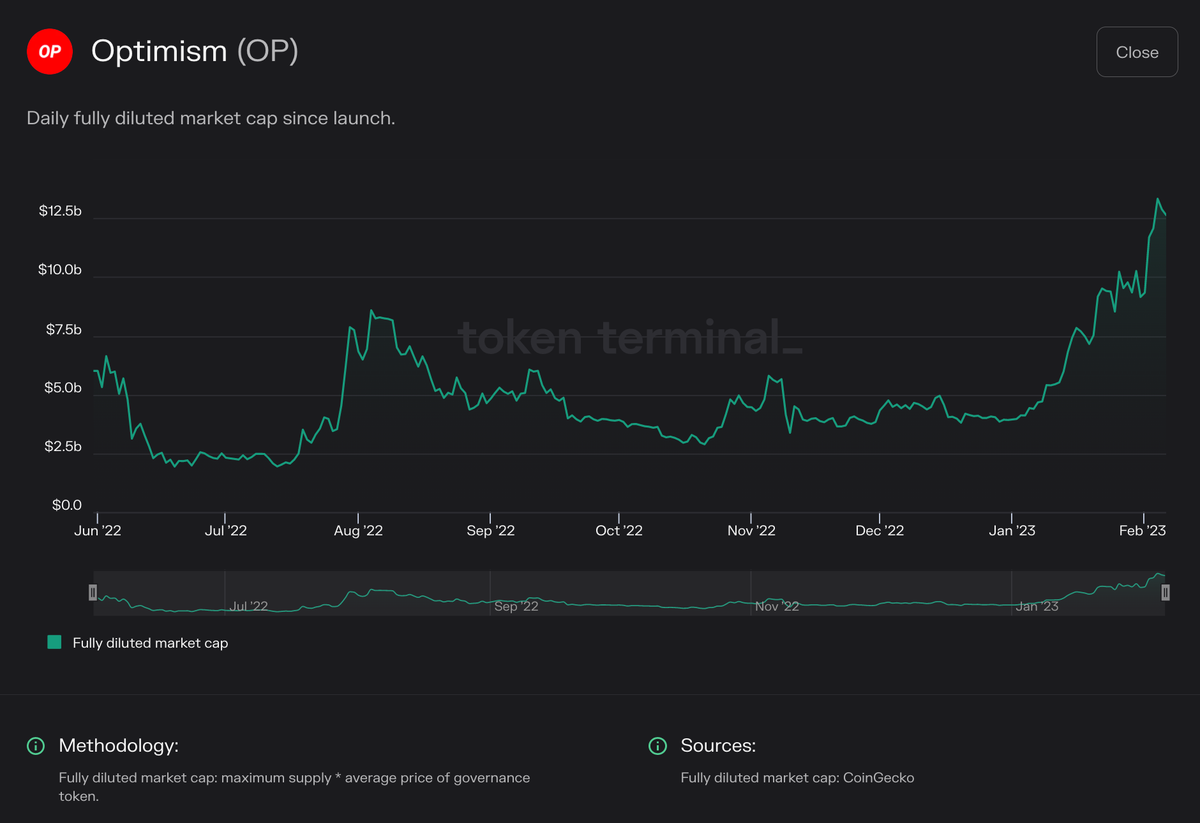Click the Methodology info icon
Viewport: 1200px width, 823px height.
click(35, 746)
